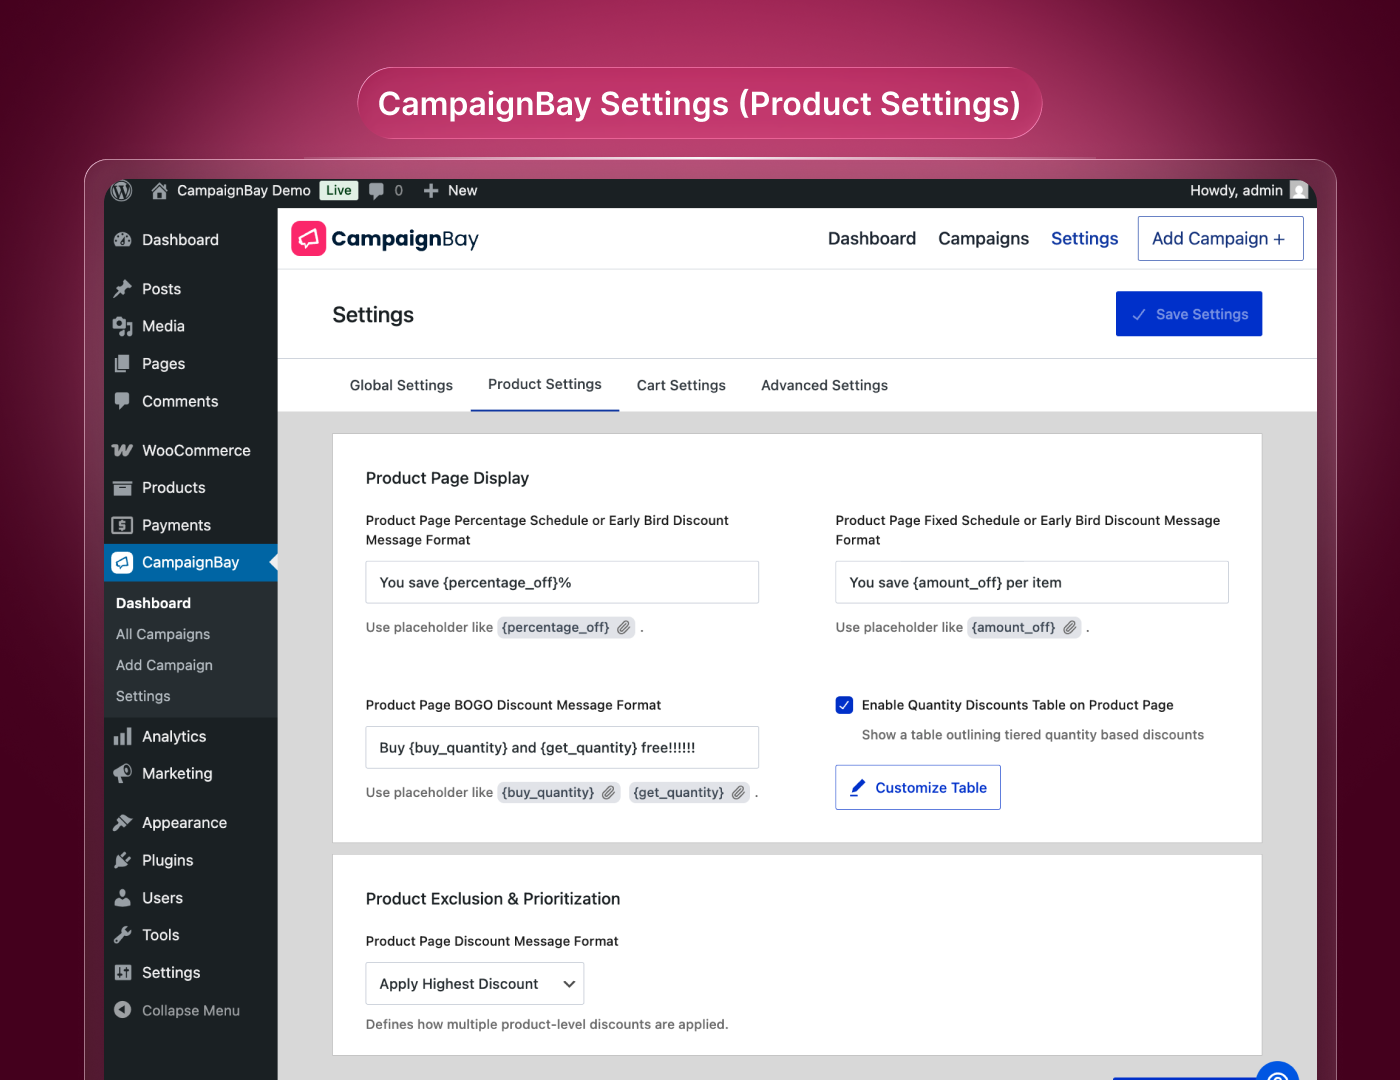Open the Appearance brush icon

(x=123, y=823)
